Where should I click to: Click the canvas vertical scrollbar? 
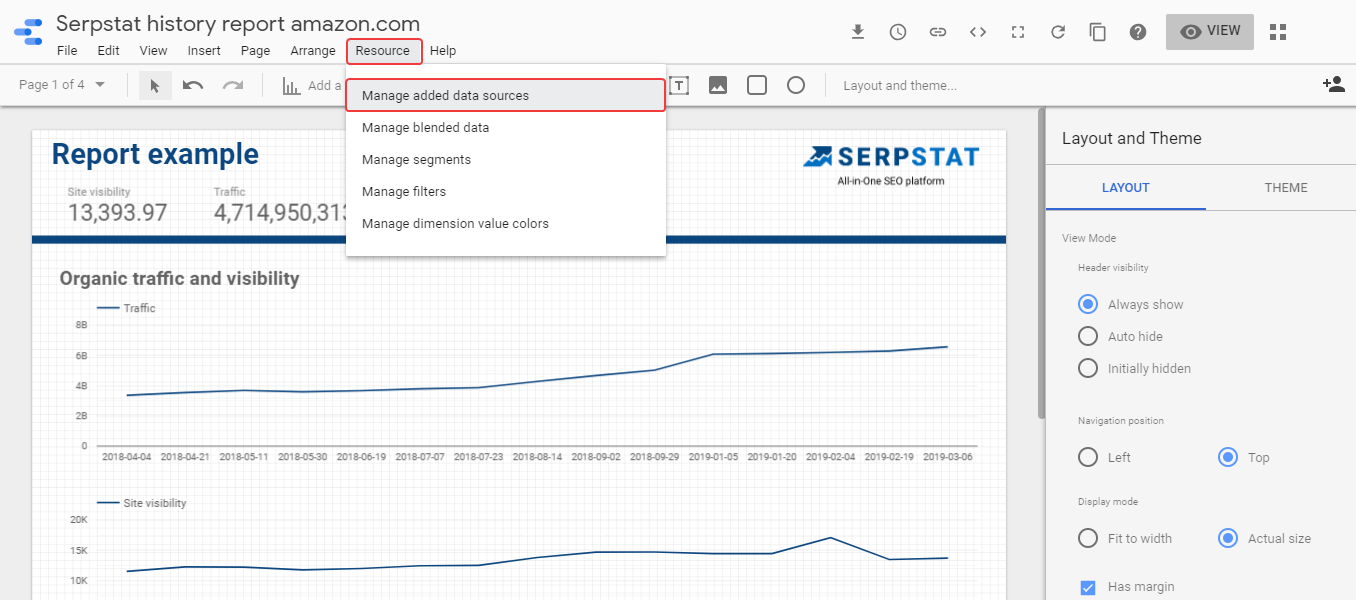tap(1041, 264)
